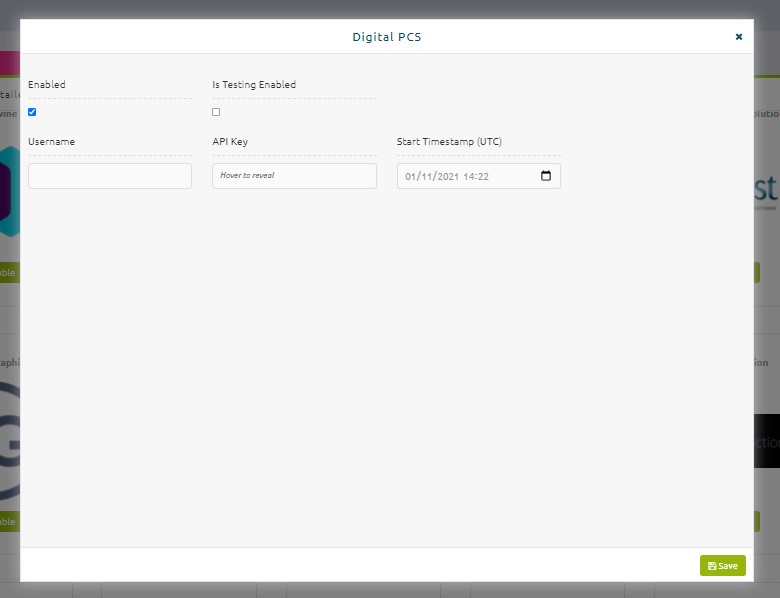Close the Digital PCS dialog
The width and height of the screenshot is (780, 598).
coord(739,37)
